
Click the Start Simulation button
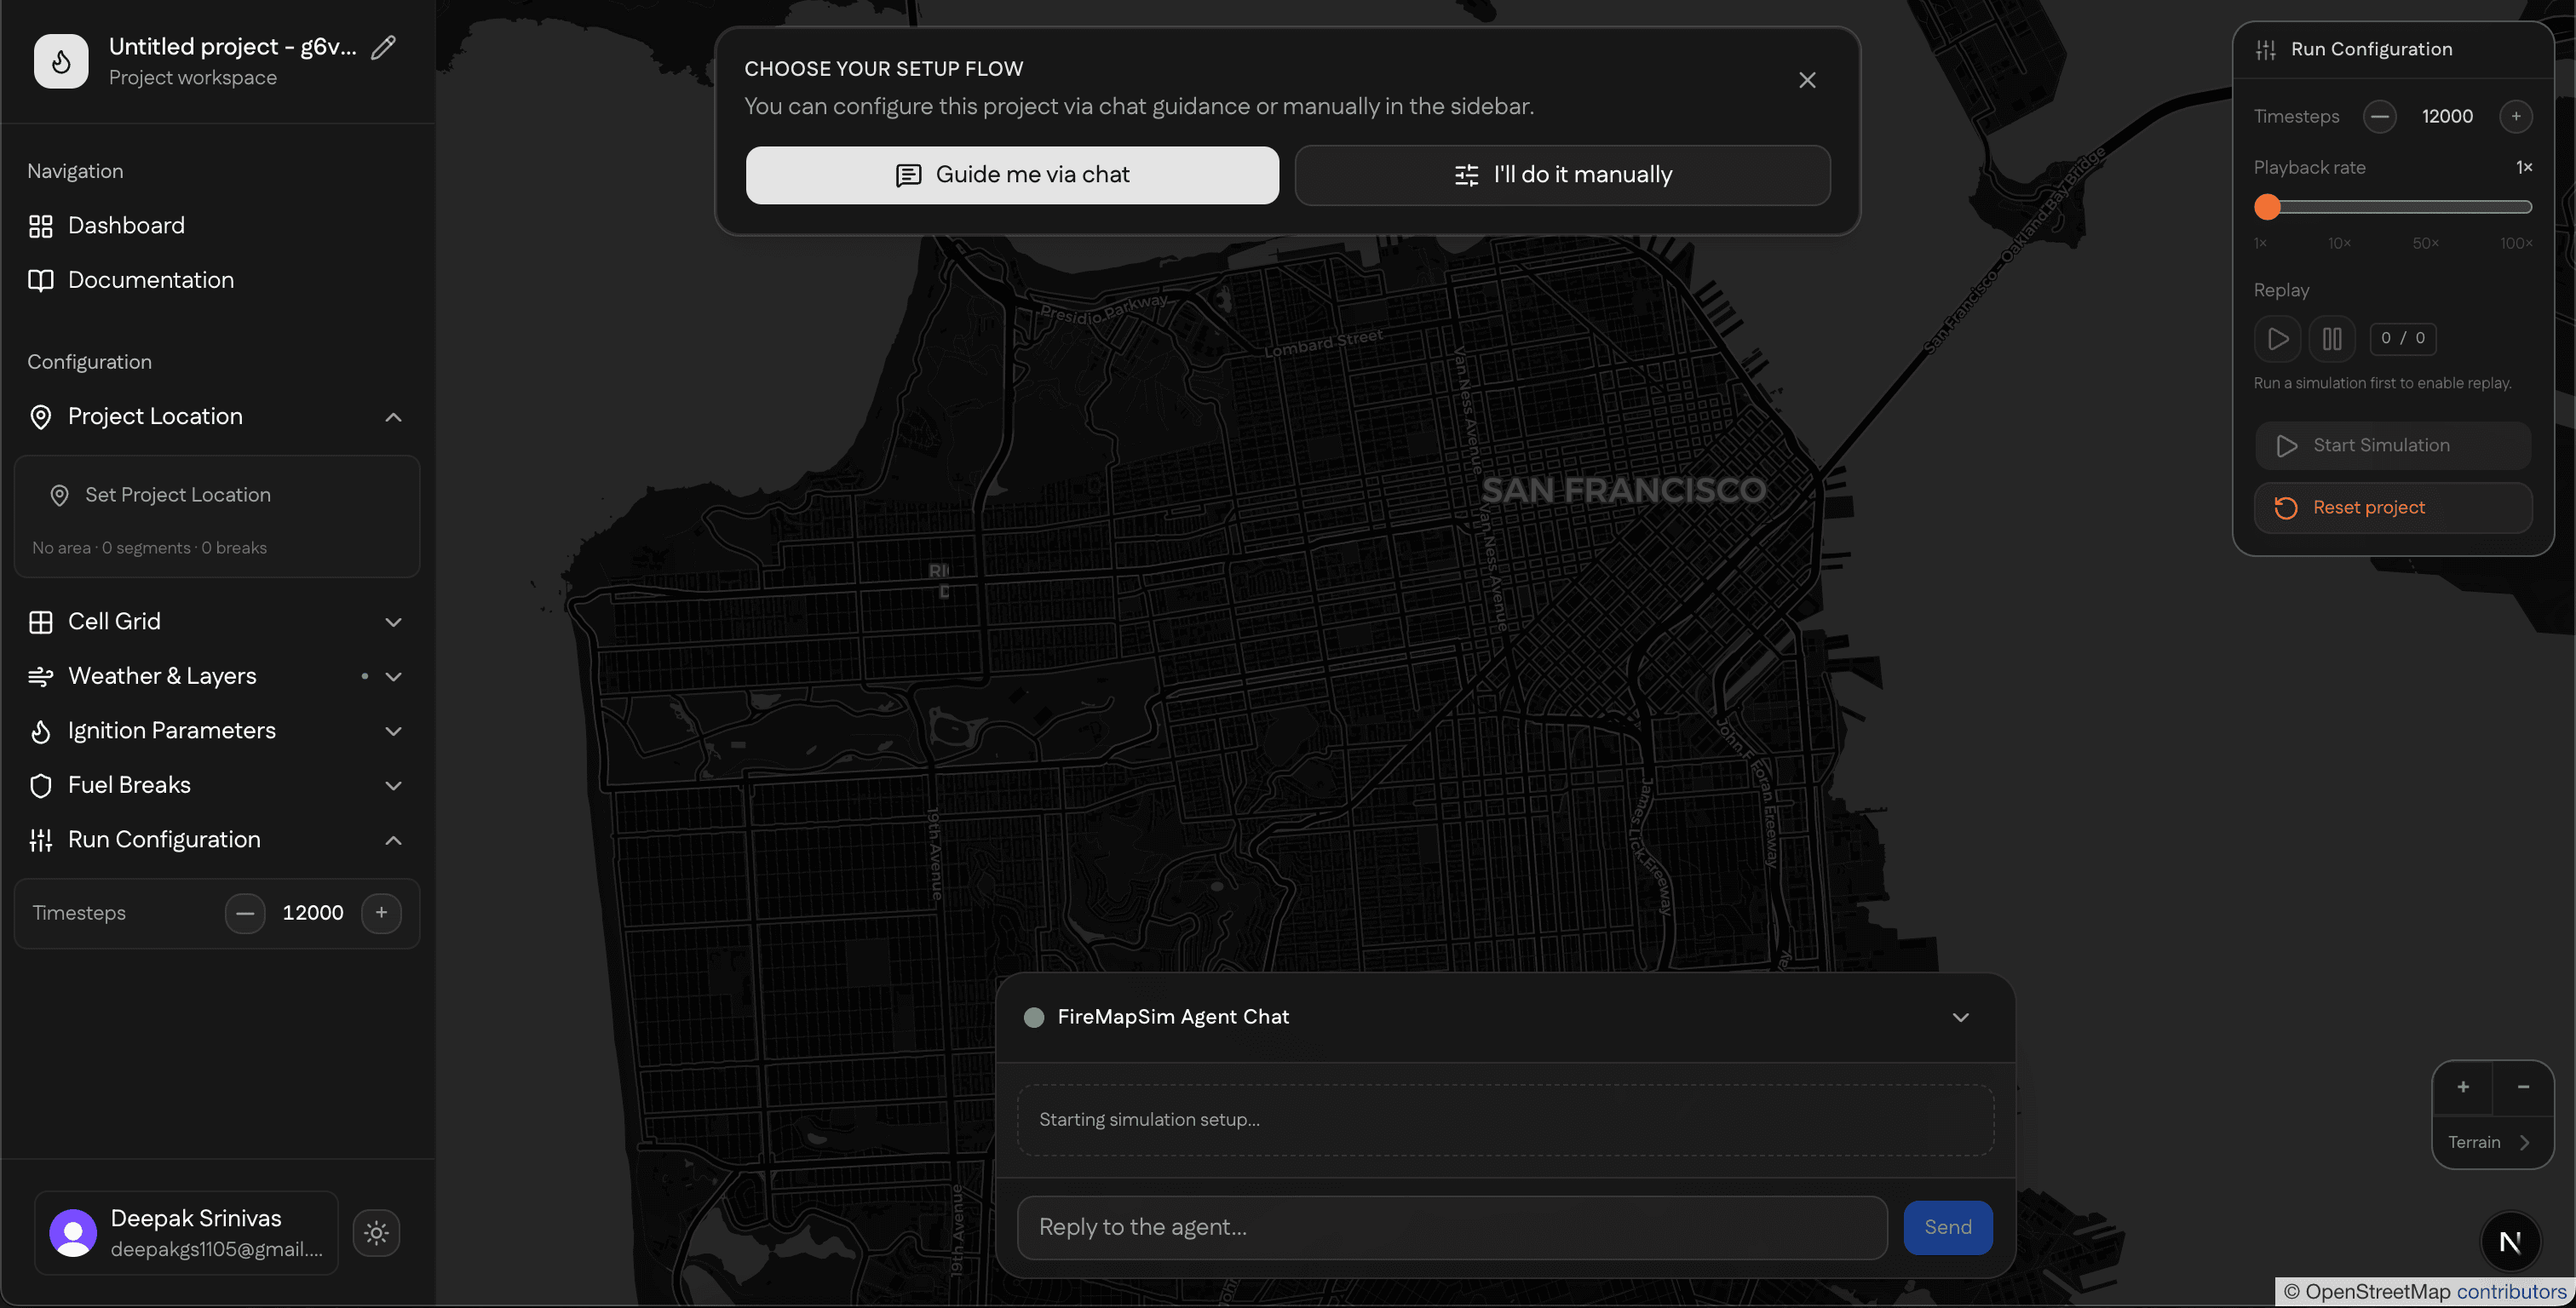2392,446
